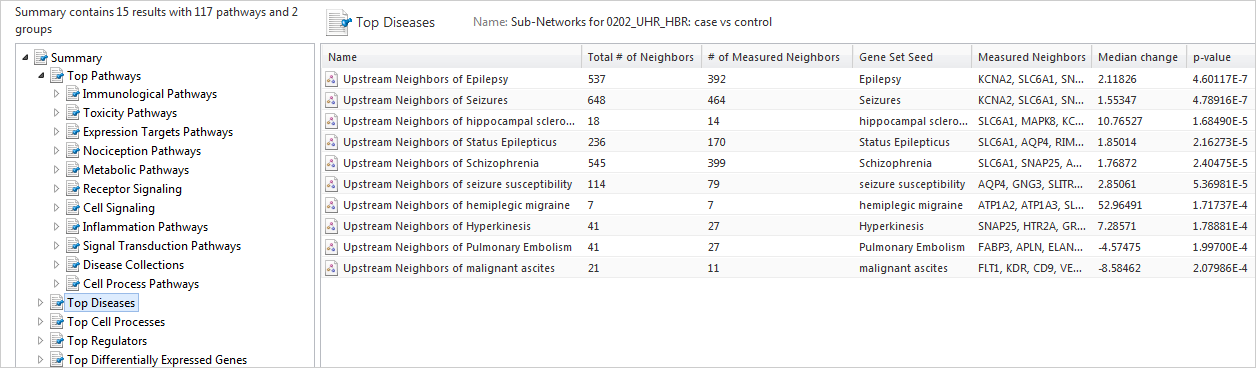Click the Top Regulators tree icon
This screenshot has height=368, width=1256.
click(x=57, y=341)
